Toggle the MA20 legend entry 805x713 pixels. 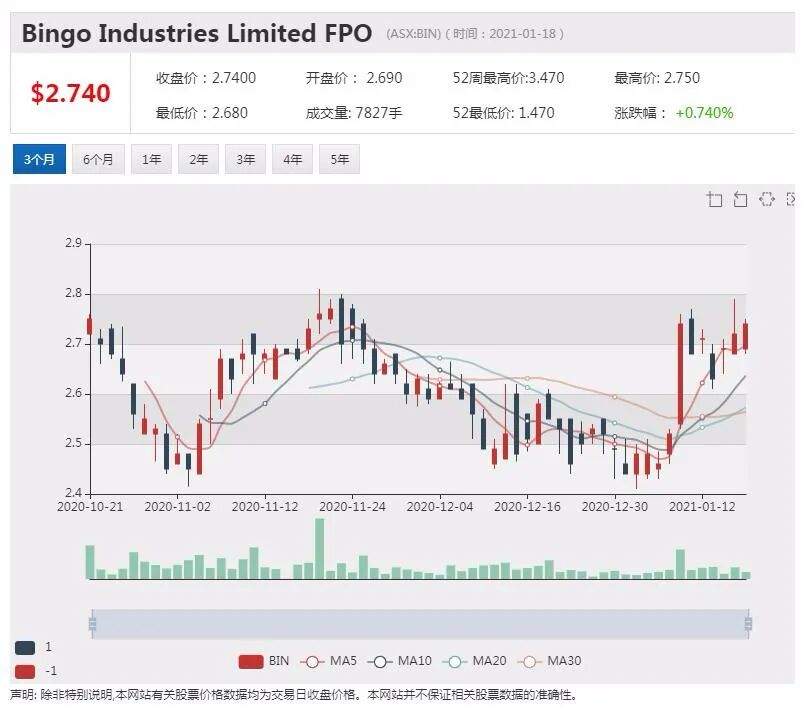474,661
